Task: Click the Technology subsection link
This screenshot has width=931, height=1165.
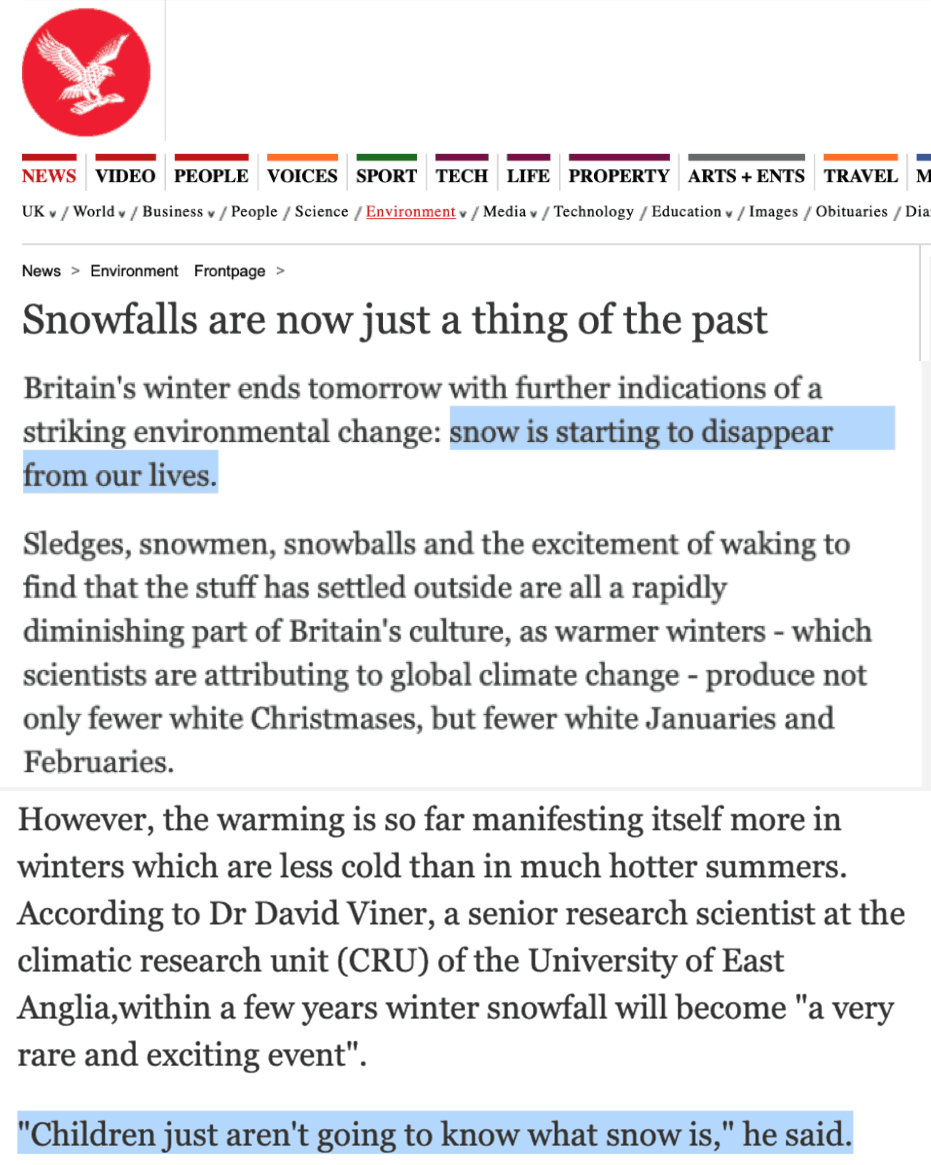Action: click(x=593, y=212)
